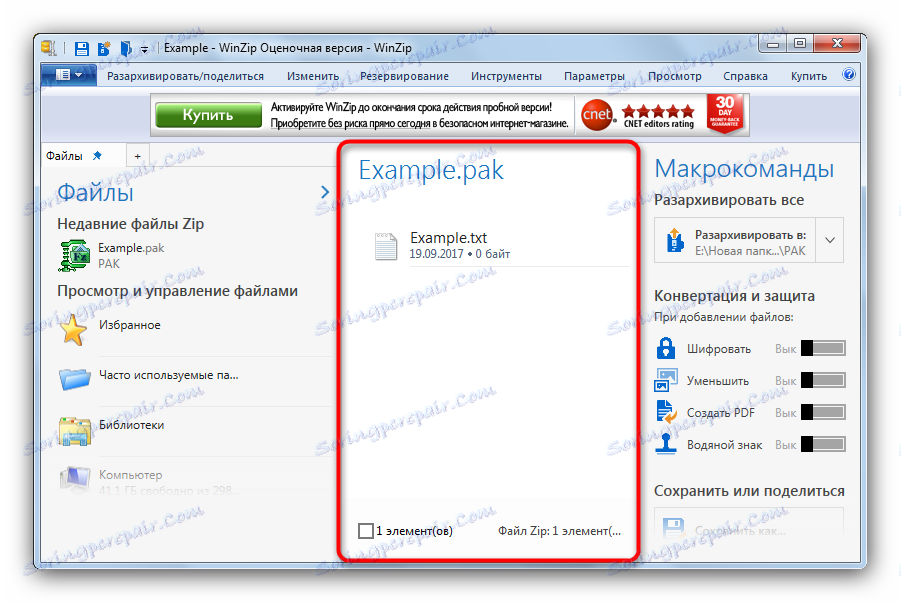The height and width of the screenshot is (603, 901).
Task: Click the Библиотеки libraries icon
Action: pos(75,431)
